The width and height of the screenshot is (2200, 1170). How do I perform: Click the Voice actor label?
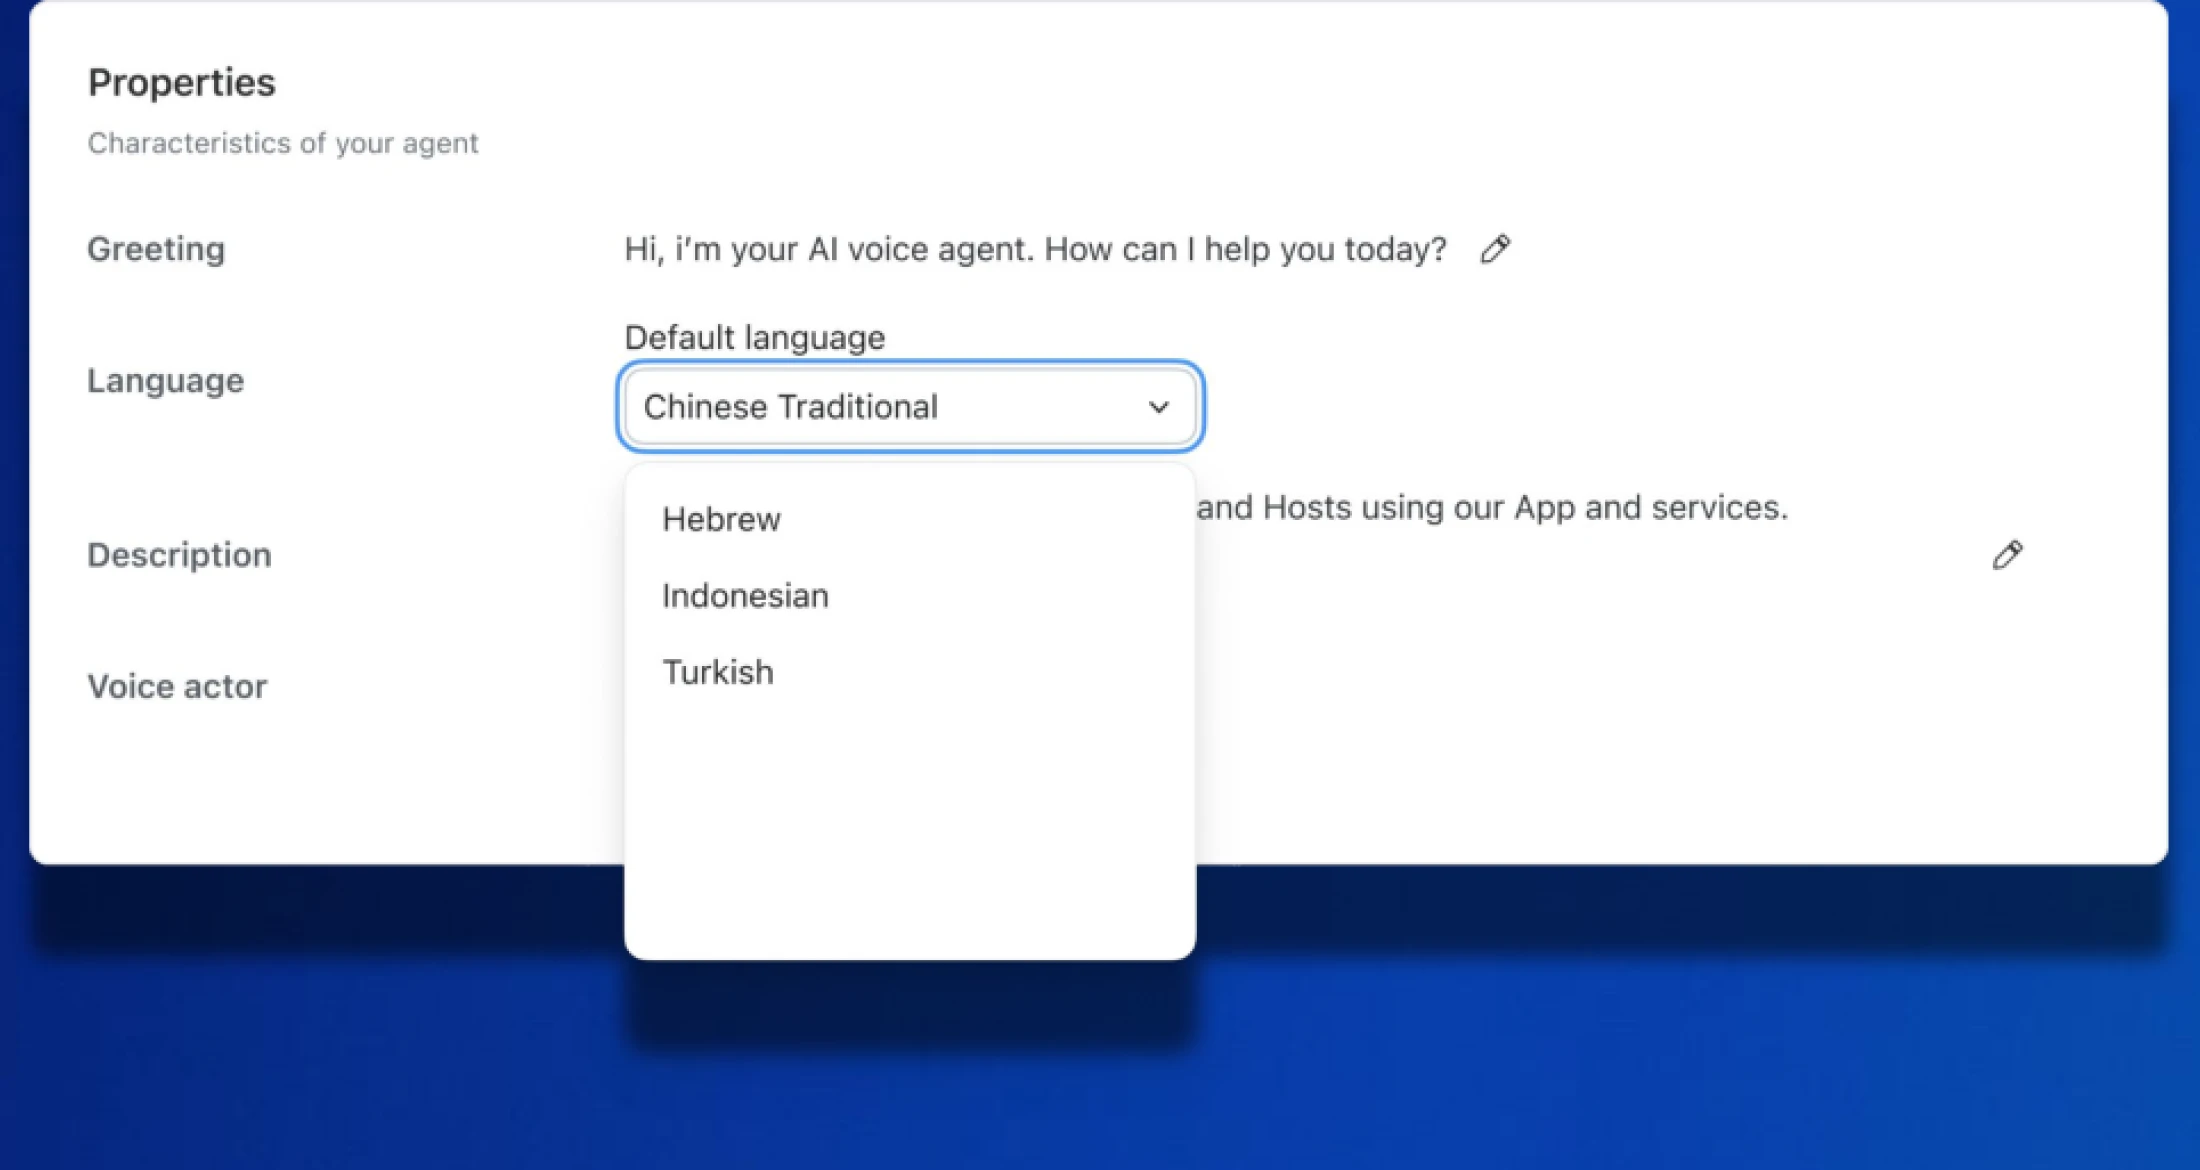[x=178, y=687]
